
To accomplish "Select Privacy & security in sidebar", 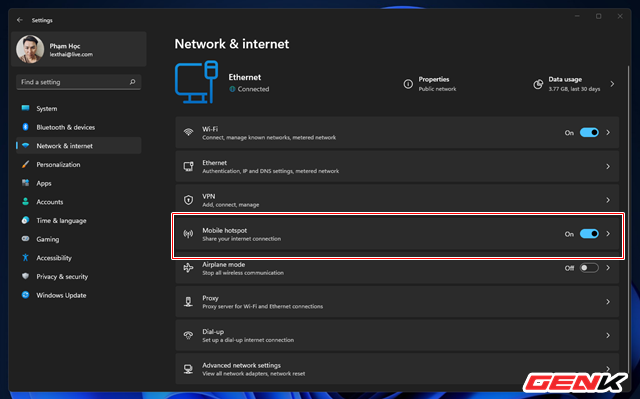I will click(x=62, y=277).
